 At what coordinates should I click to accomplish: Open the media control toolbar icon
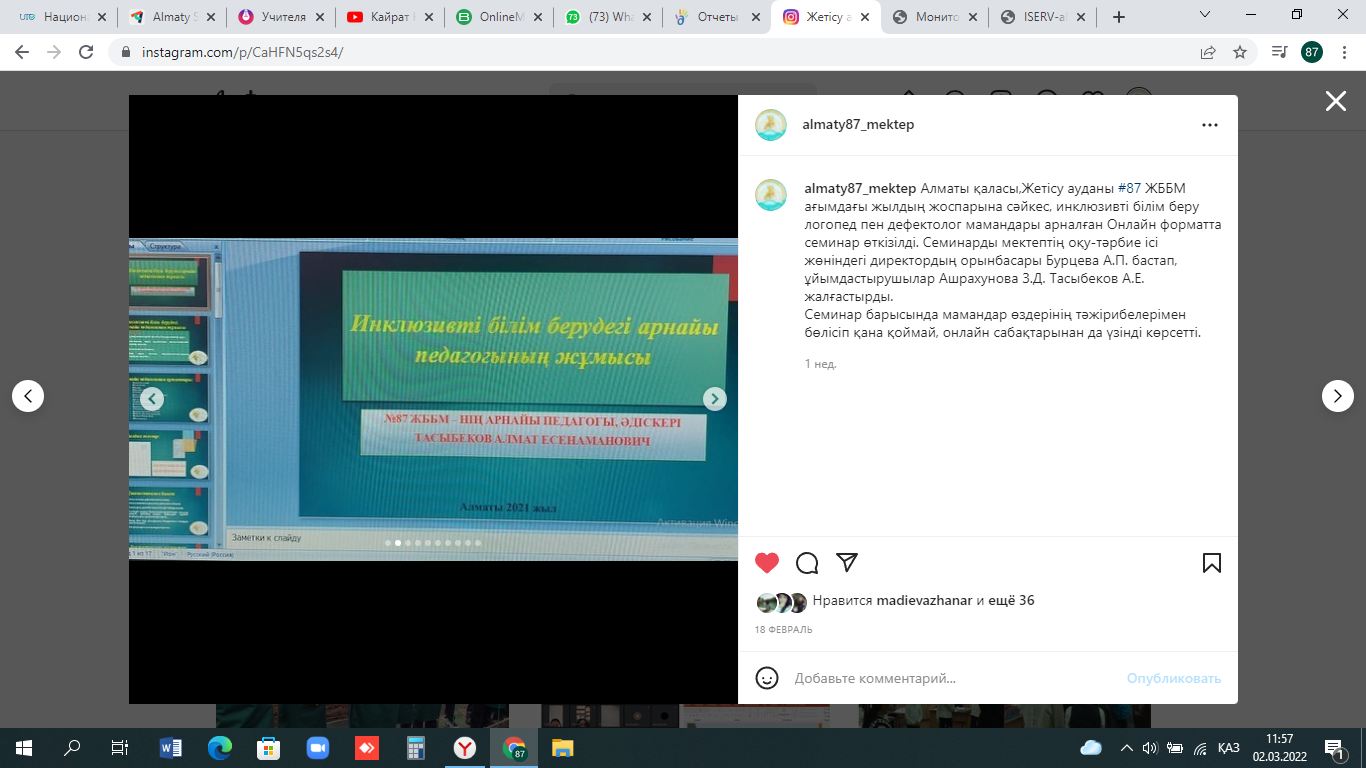point(1279,52)
